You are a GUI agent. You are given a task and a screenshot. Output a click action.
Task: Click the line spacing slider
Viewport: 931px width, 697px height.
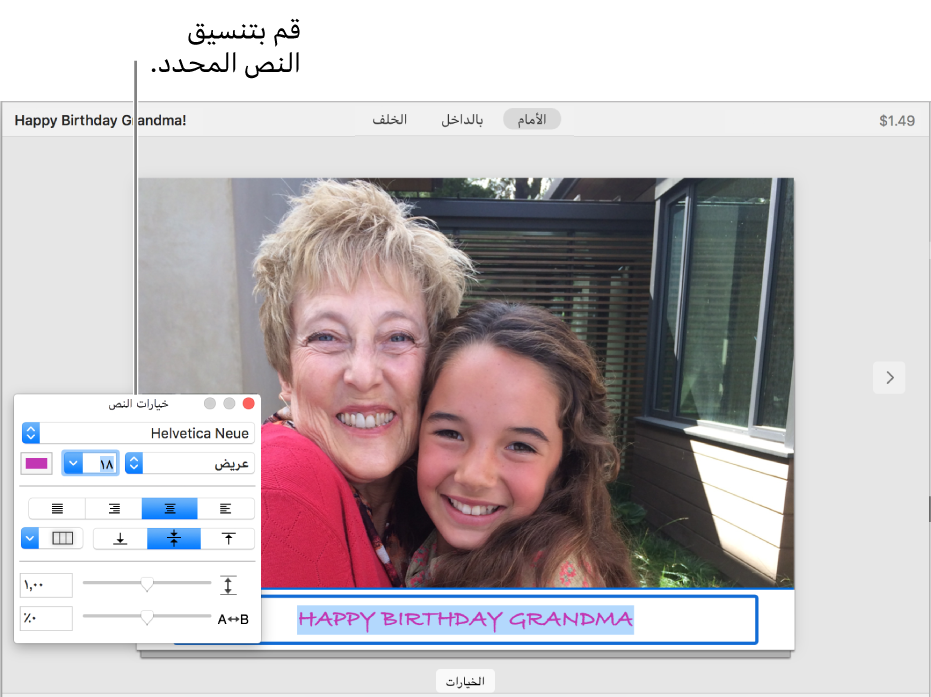147,584
